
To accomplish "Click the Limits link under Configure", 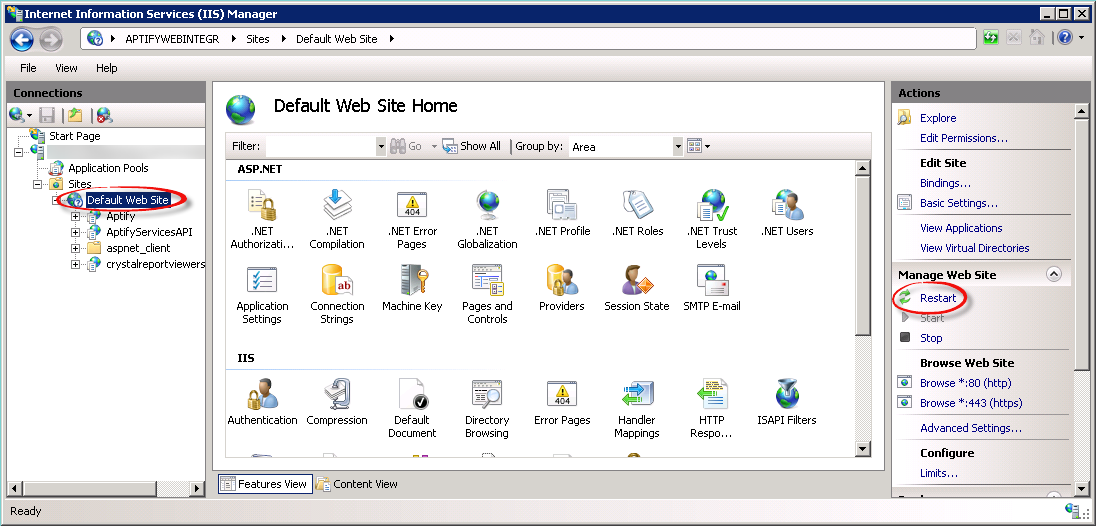I will pos(939,473).
